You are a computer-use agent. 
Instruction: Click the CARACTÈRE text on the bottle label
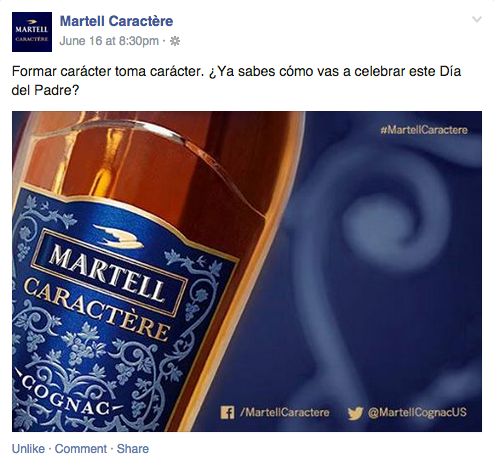97,308
